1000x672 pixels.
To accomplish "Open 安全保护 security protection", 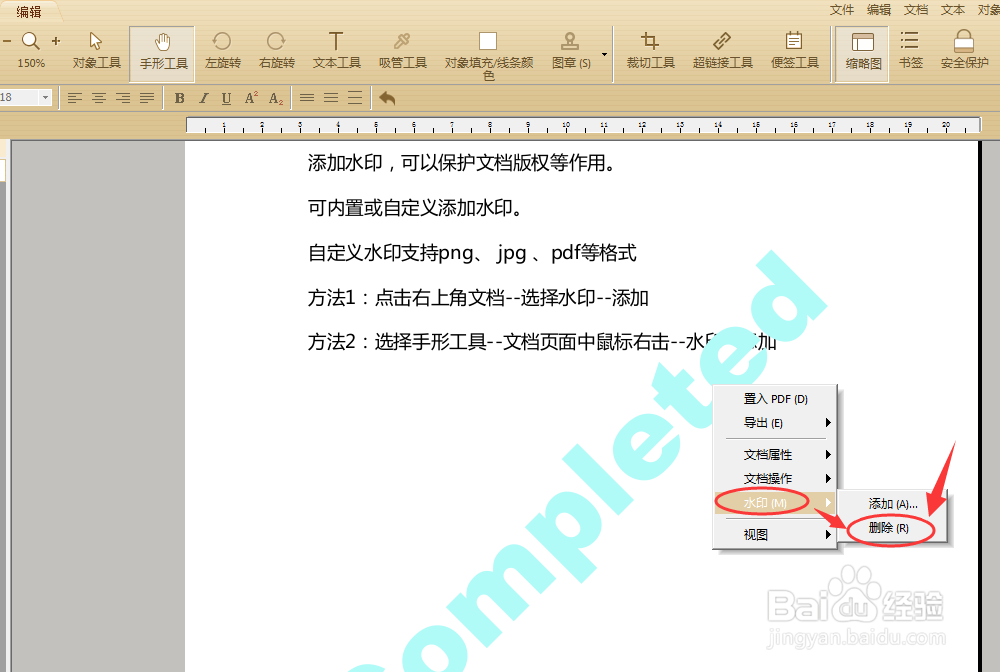I will coord(964,51).
